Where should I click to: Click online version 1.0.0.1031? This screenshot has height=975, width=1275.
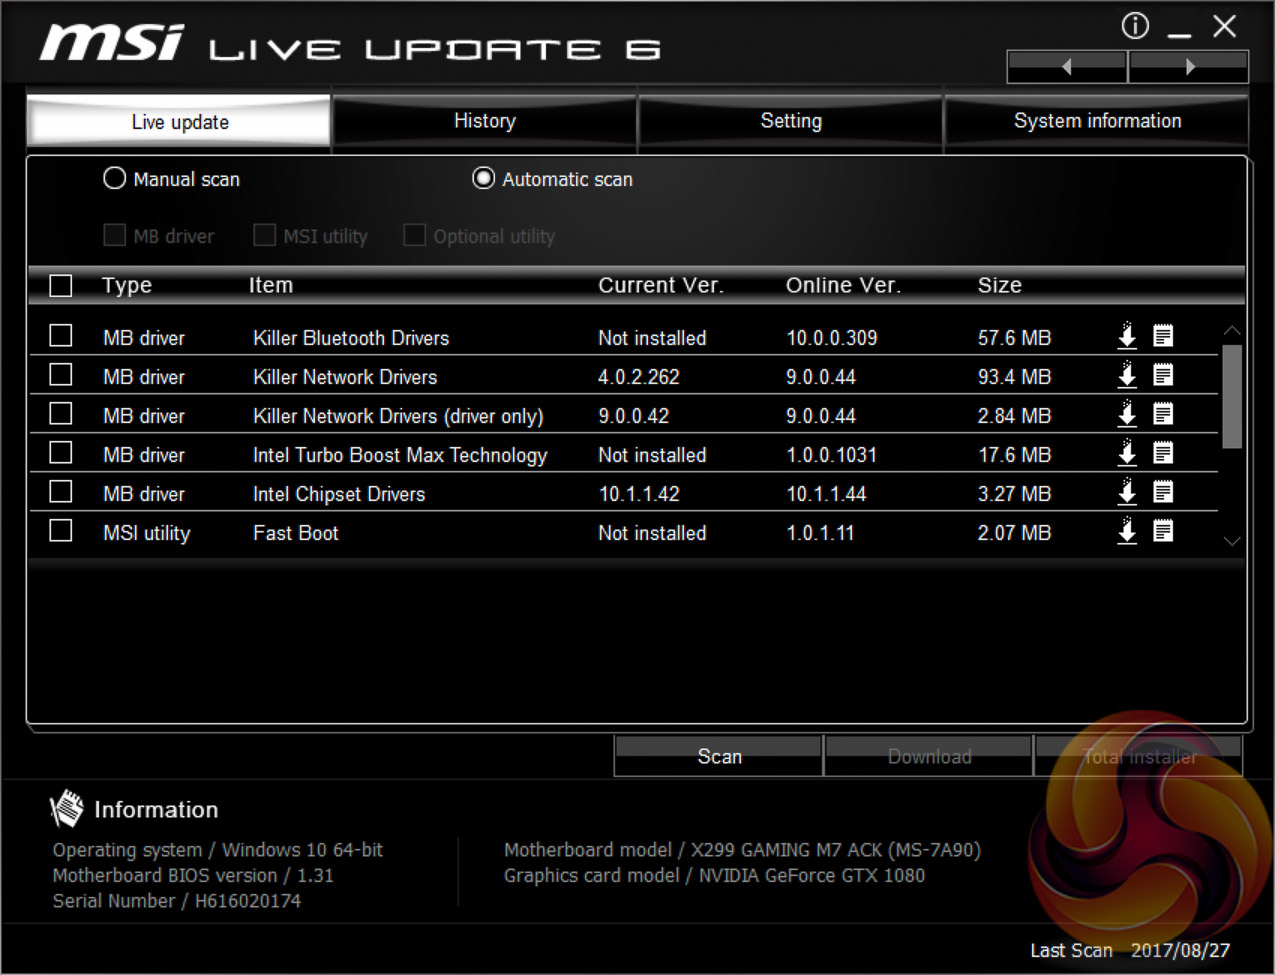coord(832,455)
